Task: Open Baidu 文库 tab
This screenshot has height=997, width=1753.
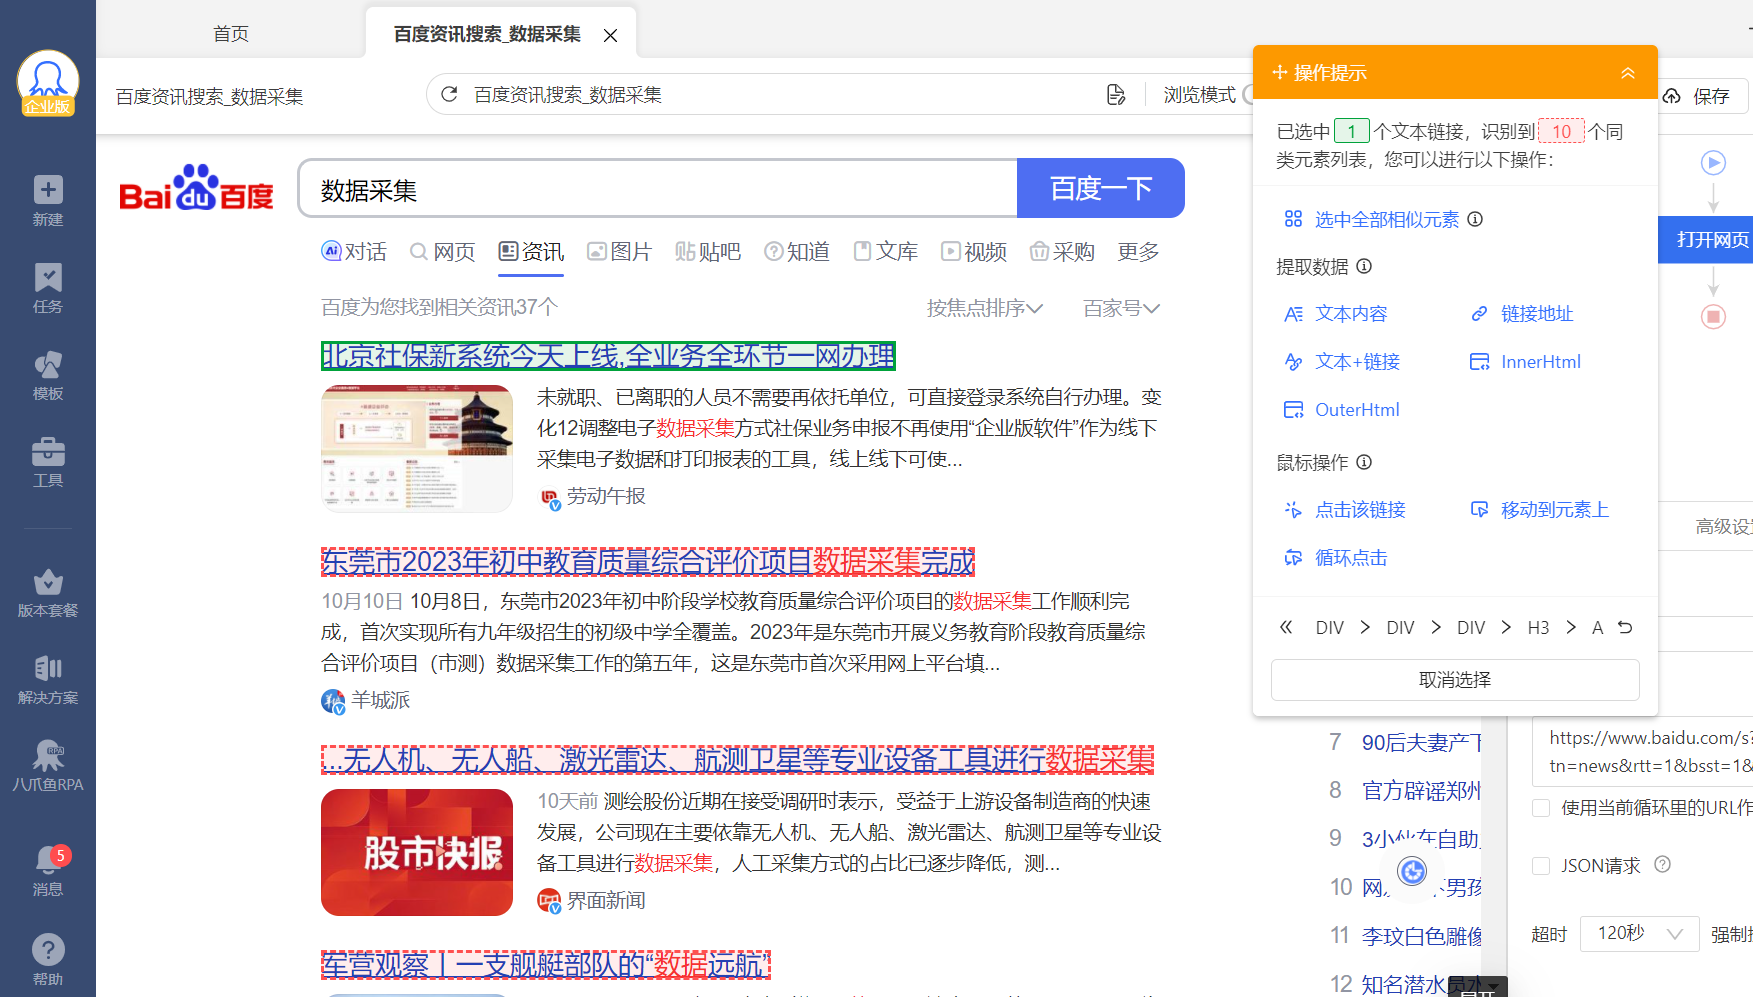Action: [x=886, y=251]
